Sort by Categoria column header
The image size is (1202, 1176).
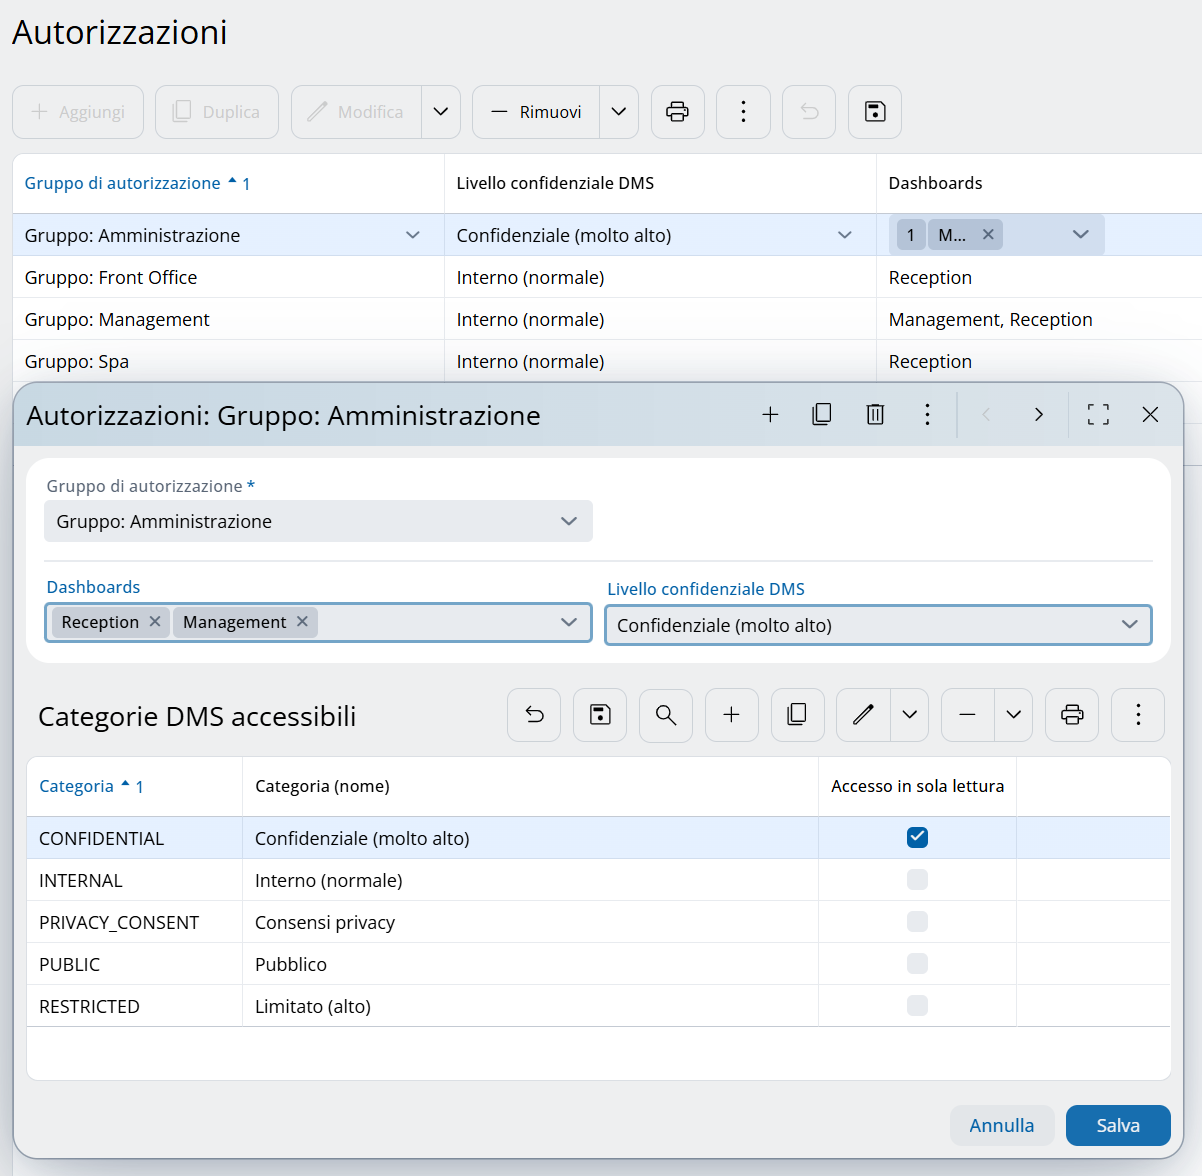click(x=77, y=786)
